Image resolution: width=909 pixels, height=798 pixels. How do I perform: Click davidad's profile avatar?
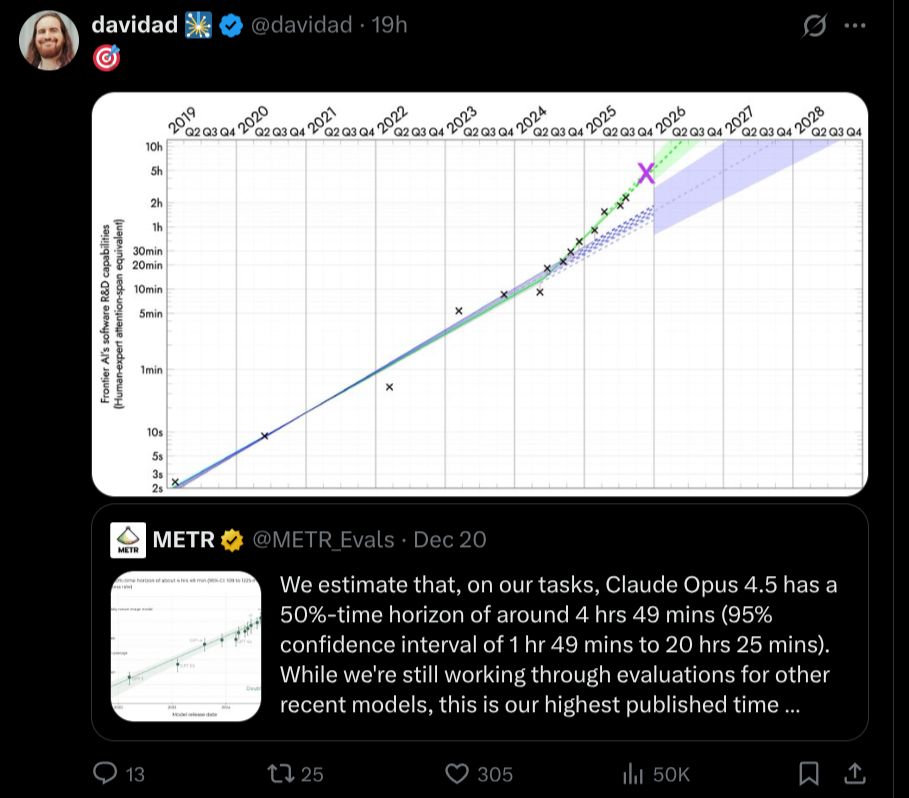48,41
